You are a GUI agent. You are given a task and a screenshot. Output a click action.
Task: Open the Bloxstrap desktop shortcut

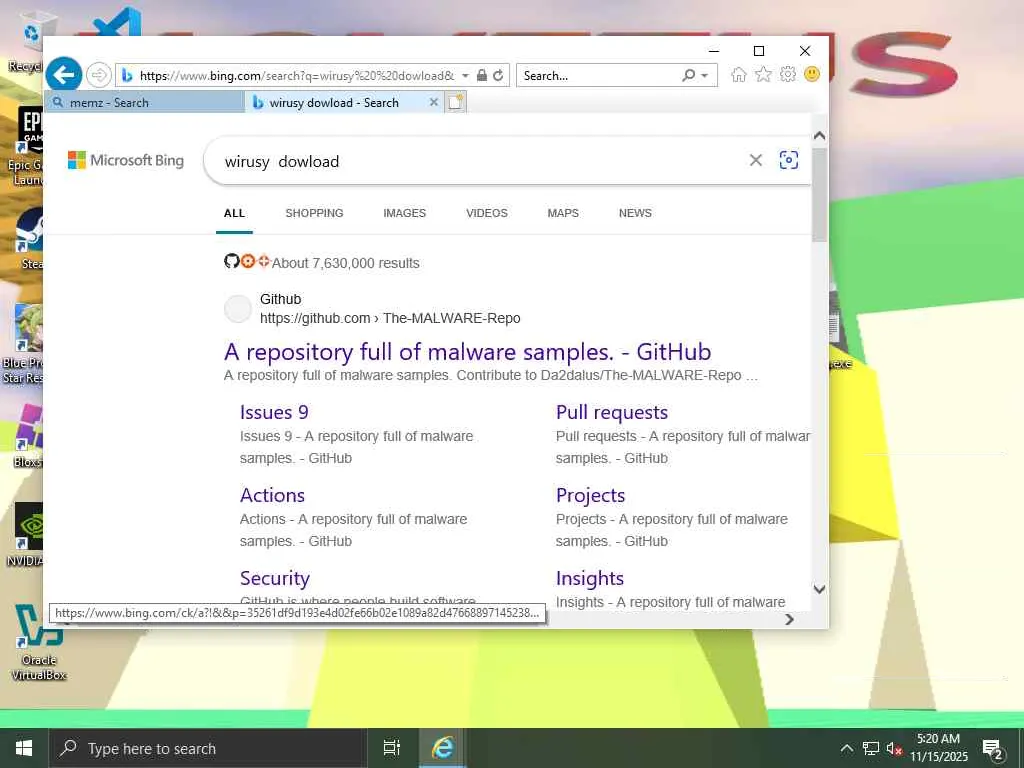coord(27,436)
